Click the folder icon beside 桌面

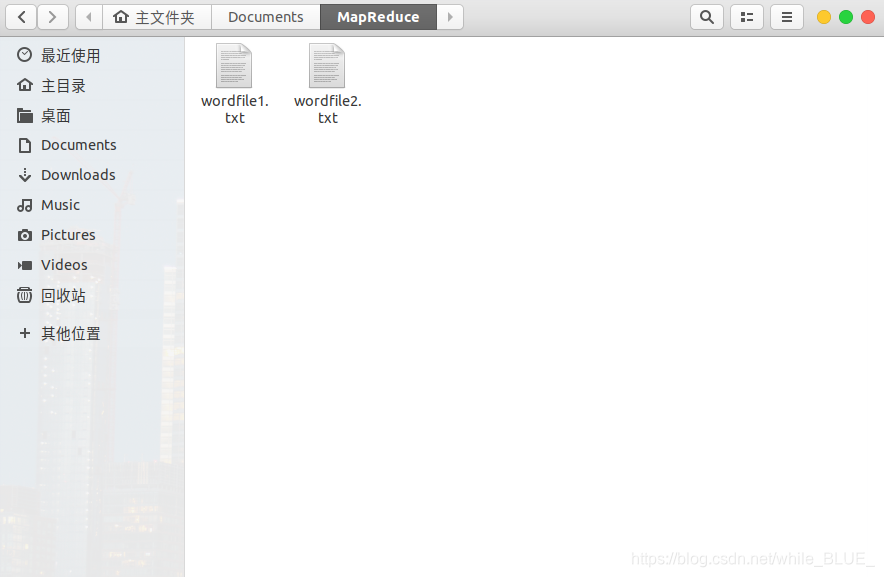[24, 116]
